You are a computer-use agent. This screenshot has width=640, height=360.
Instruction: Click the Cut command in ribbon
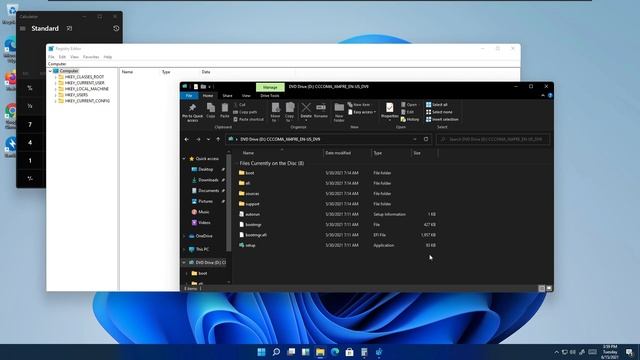coord(239,105)
